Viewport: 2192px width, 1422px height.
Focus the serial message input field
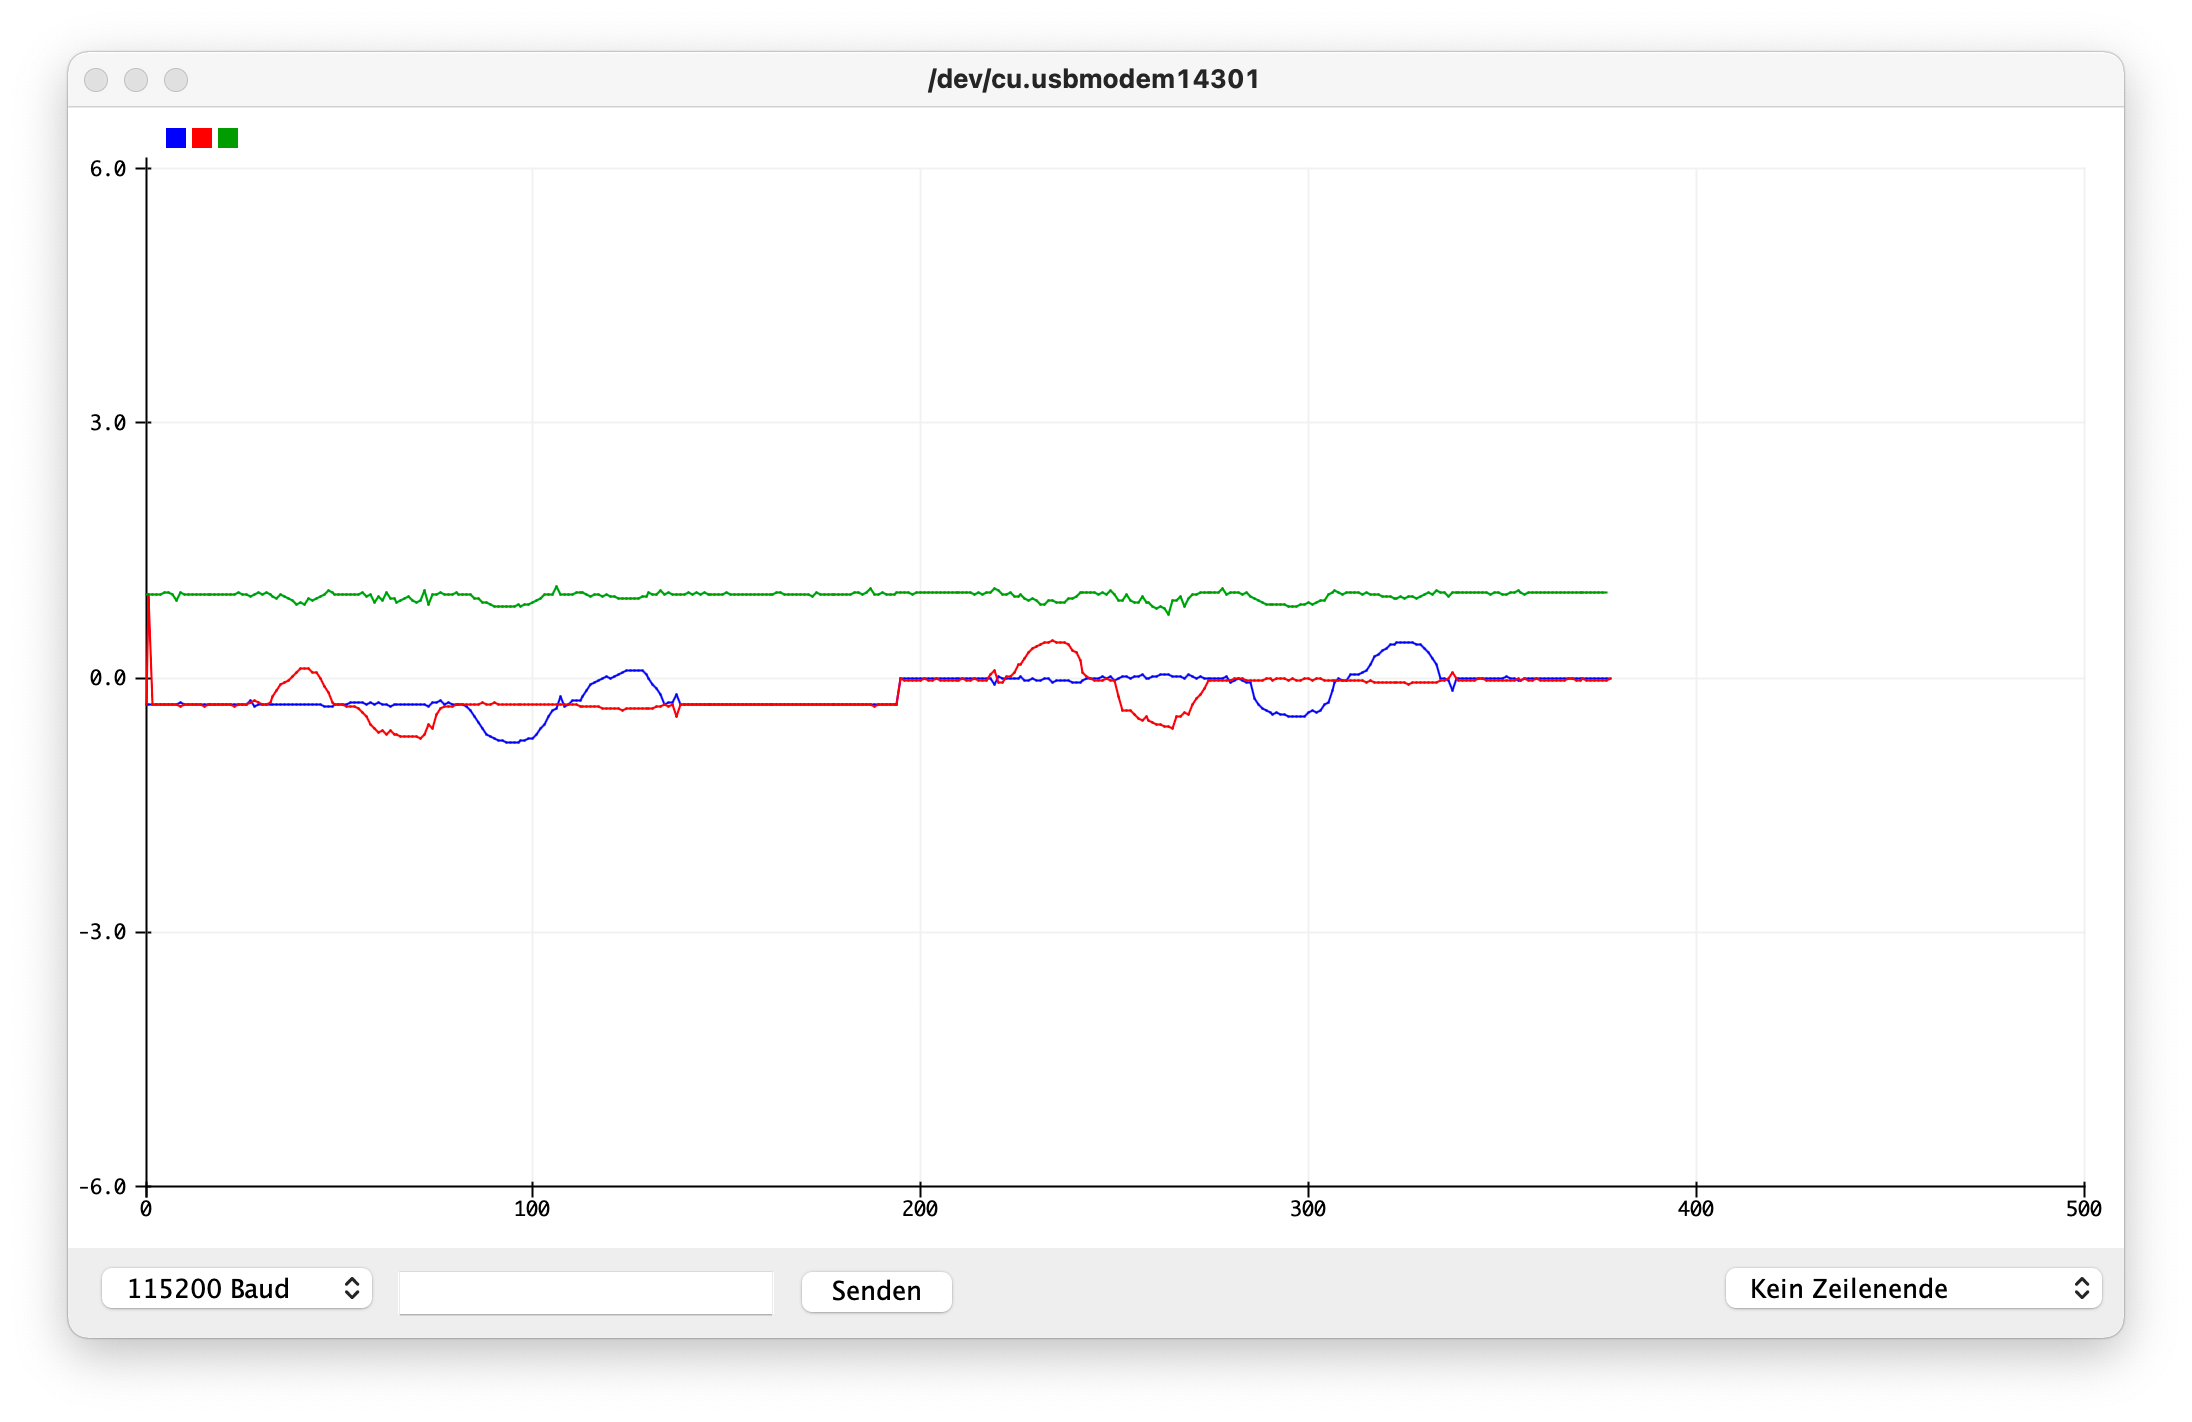point(586,1292)
